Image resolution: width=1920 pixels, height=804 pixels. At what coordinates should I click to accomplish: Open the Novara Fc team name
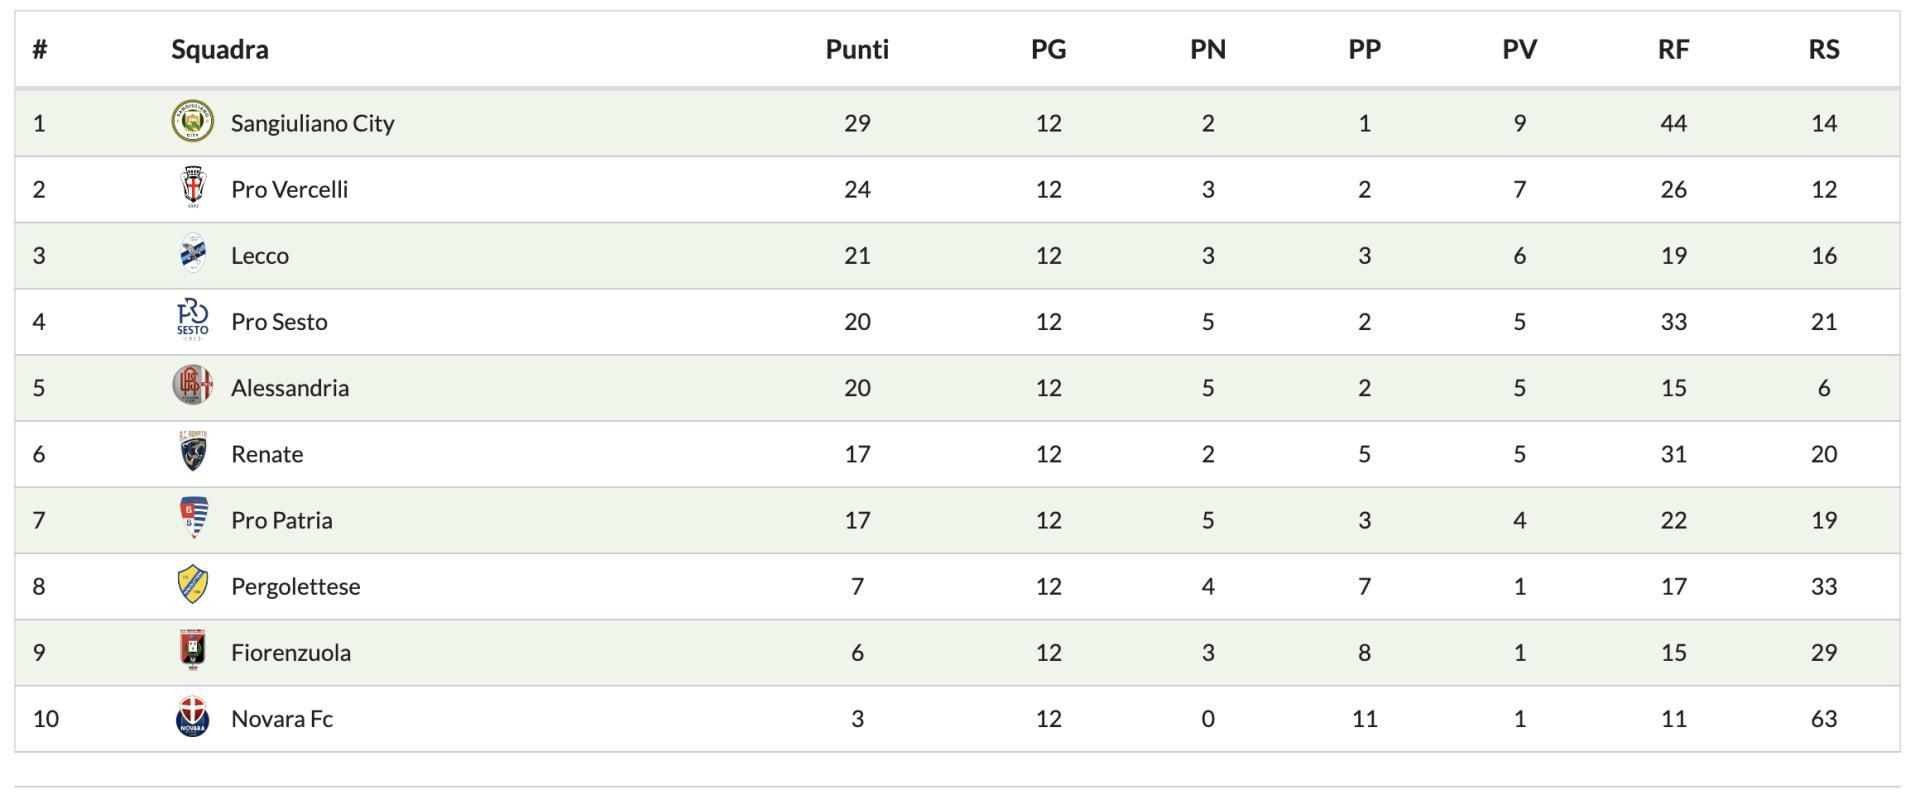281,719
